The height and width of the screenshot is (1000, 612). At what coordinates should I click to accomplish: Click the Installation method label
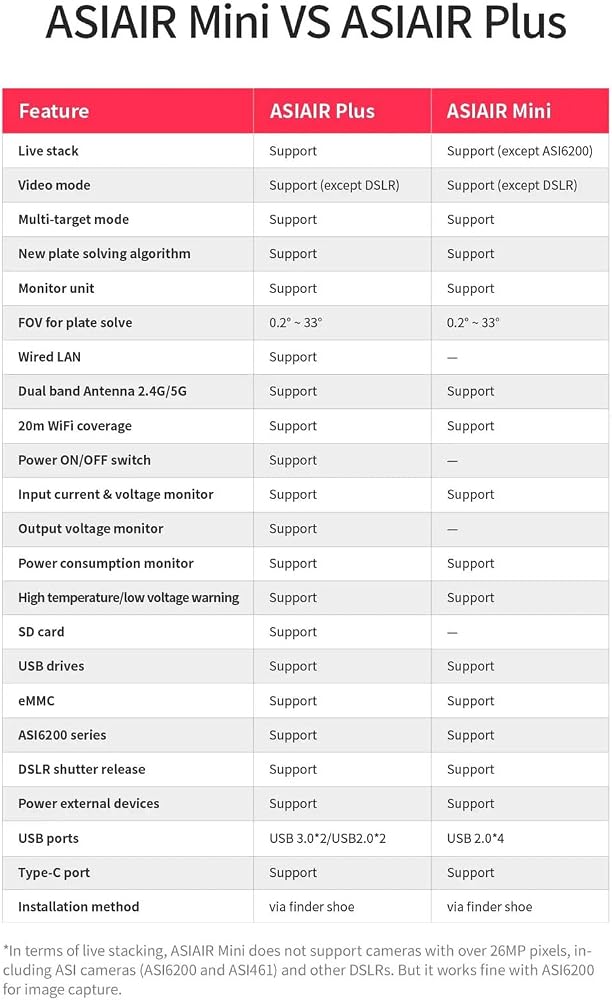click(78, 907)
